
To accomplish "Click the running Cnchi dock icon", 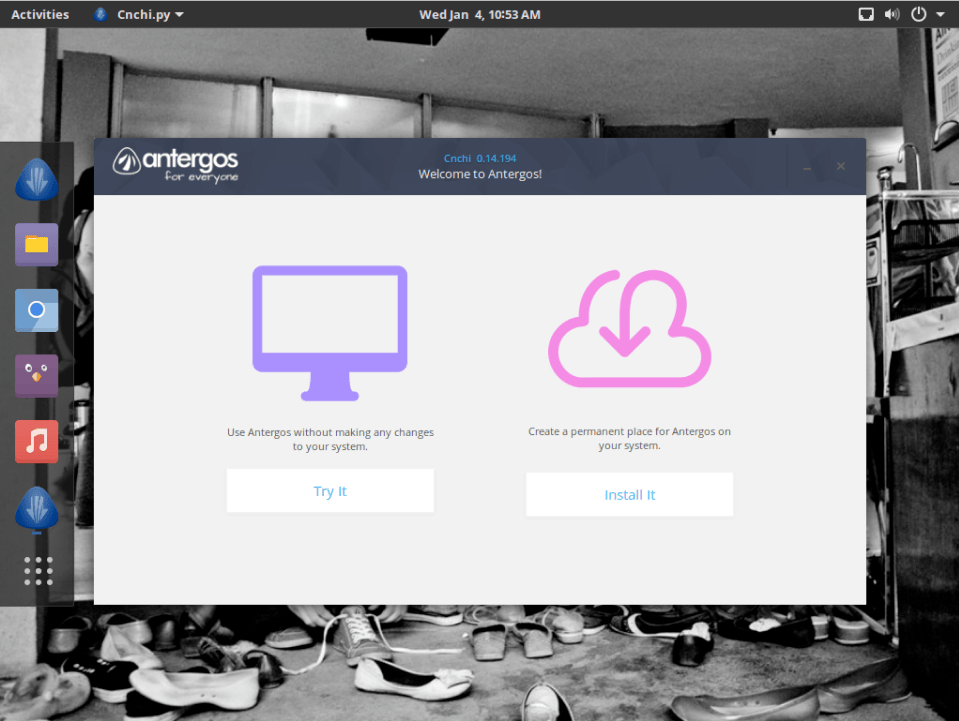I will pos(37,508).
